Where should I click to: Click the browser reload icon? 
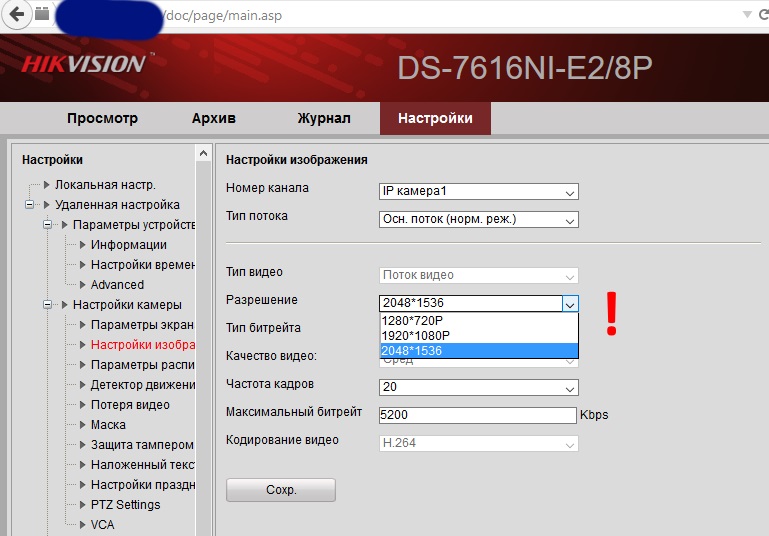tap(764, 15)
